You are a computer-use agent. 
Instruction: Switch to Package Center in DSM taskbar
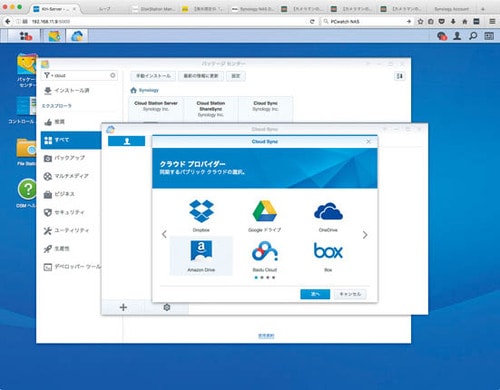(54, 36)
